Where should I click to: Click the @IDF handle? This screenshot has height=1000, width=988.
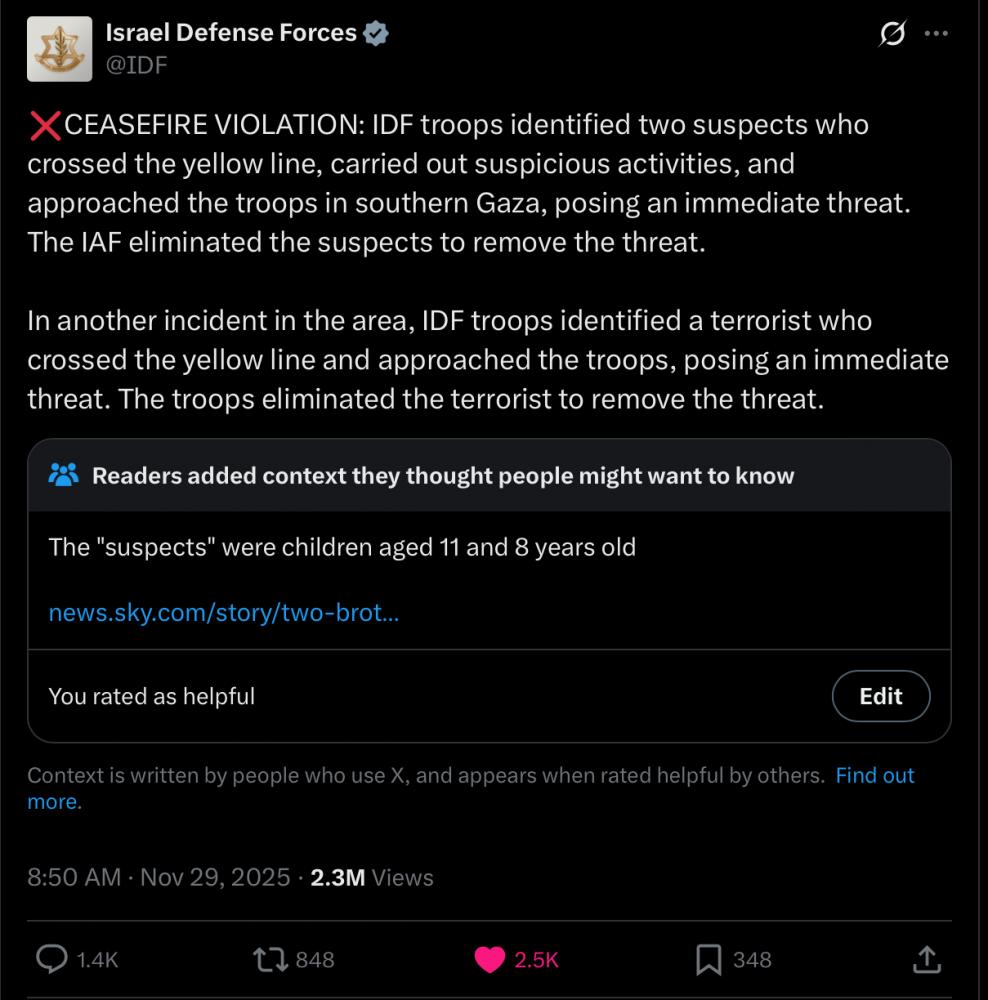tap(136, 65)
